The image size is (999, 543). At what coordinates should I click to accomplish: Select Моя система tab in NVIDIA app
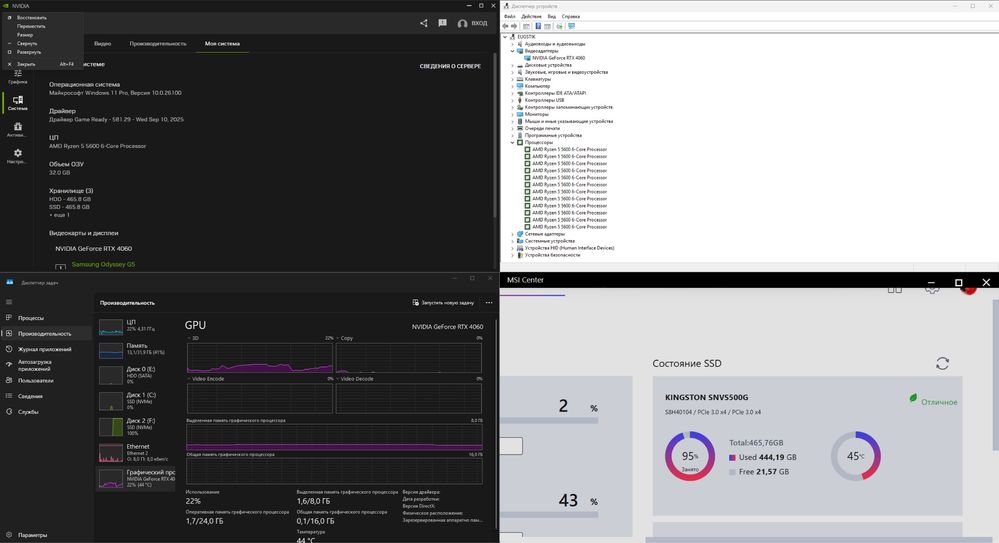click(x=222, y=43)
